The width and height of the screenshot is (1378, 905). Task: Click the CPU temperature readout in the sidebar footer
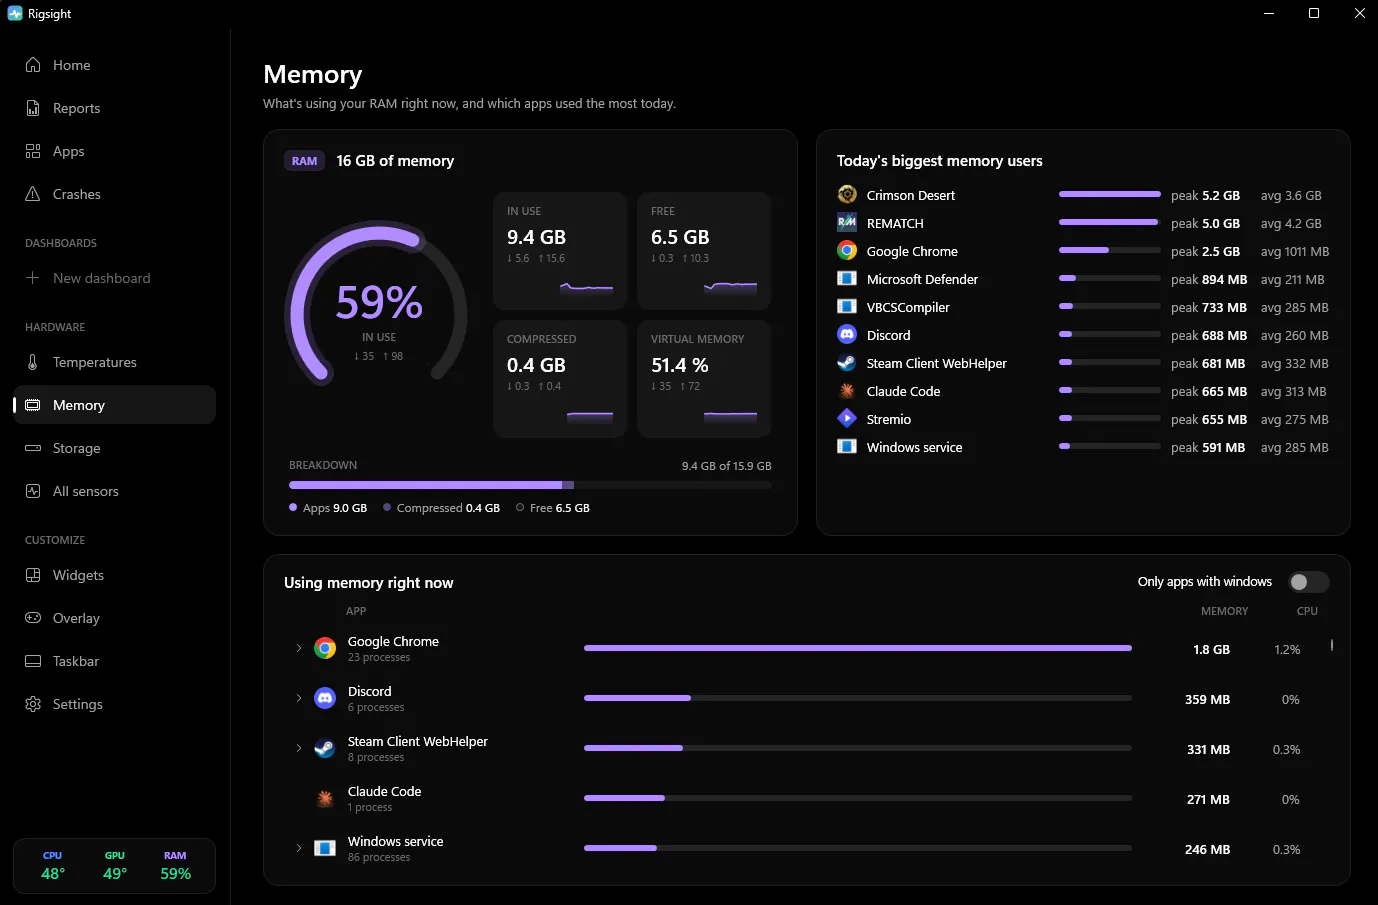[53, 866]
